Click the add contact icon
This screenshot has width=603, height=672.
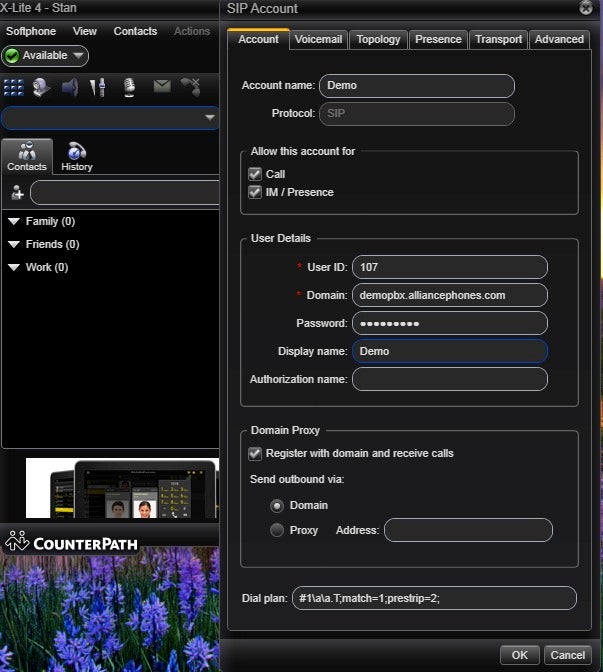17,192
